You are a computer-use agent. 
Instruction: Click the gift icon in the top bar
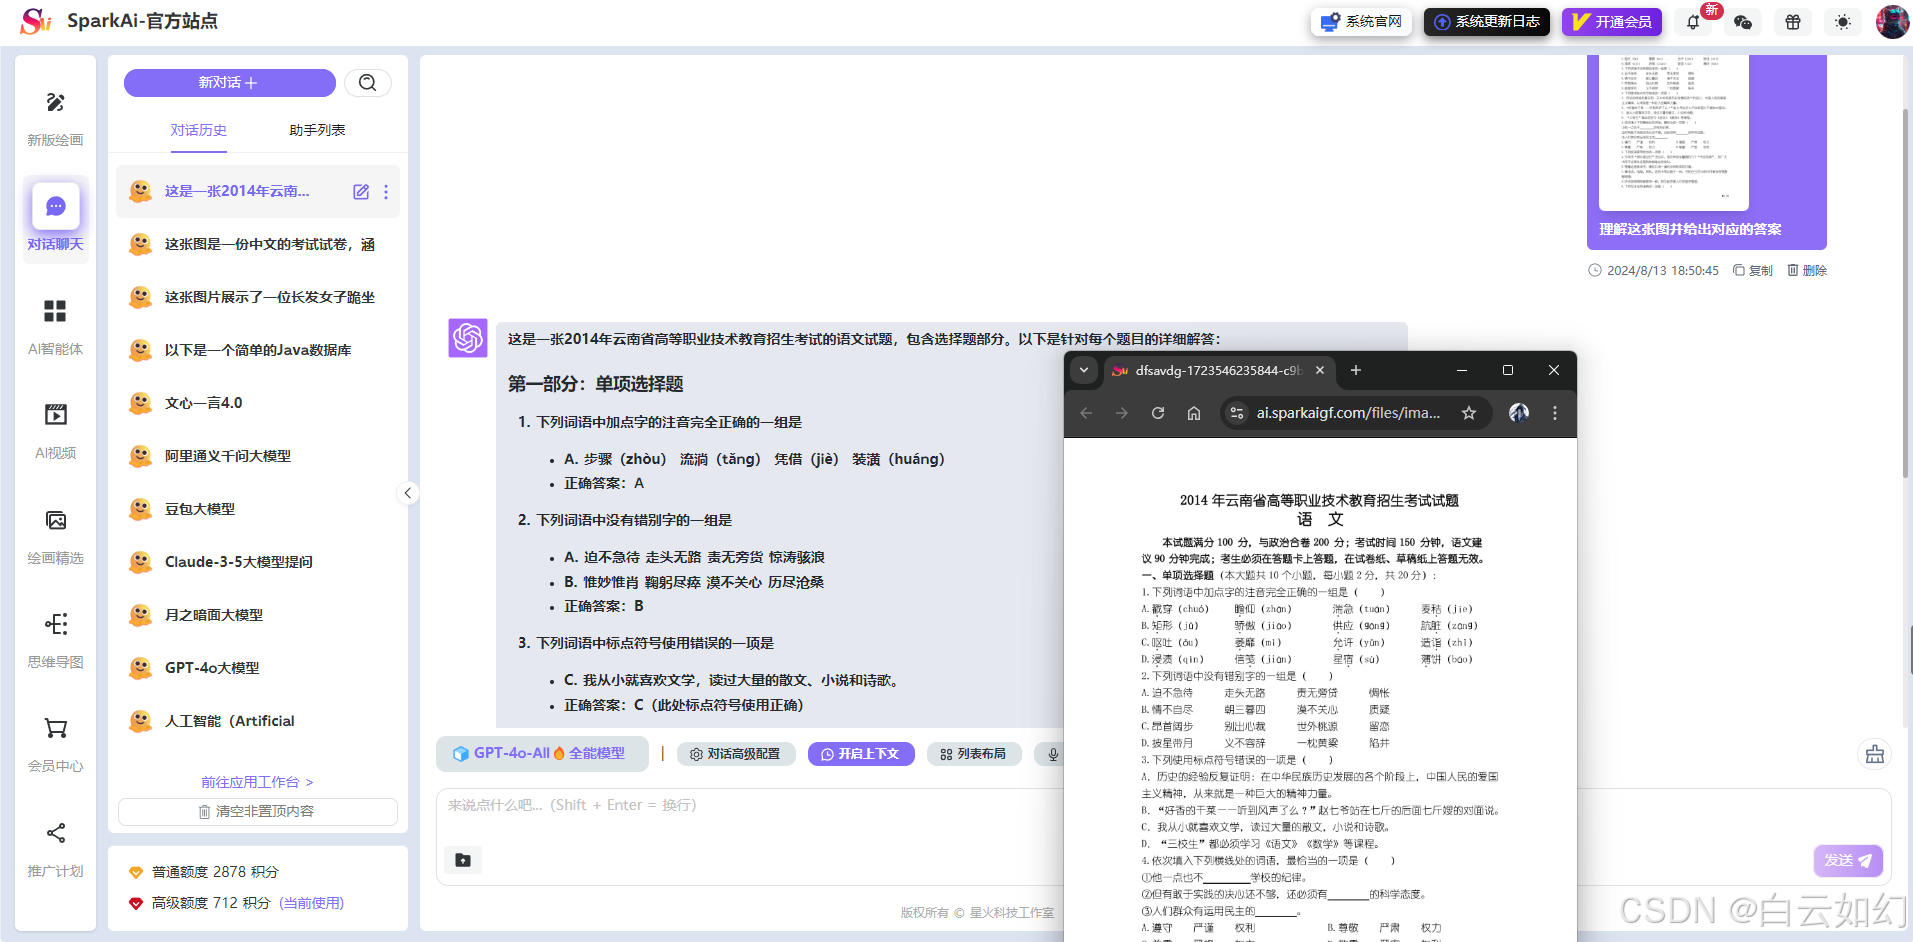coord(1793,22)
